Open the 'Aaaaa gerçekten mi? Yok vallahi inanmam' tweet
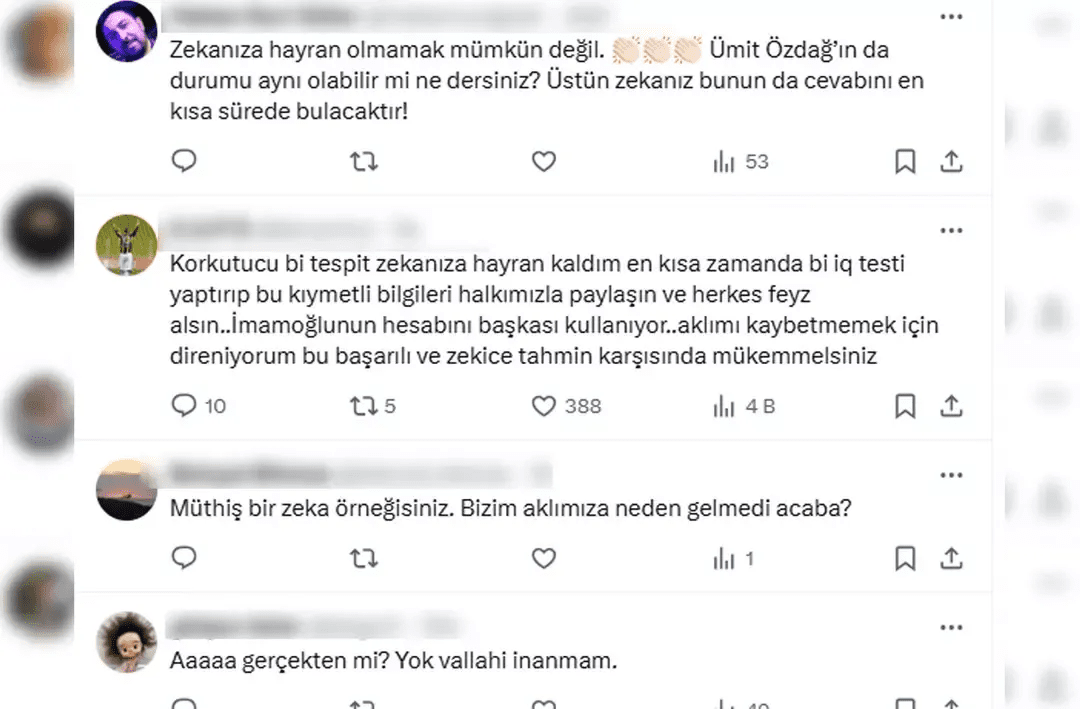 [393, 661]
